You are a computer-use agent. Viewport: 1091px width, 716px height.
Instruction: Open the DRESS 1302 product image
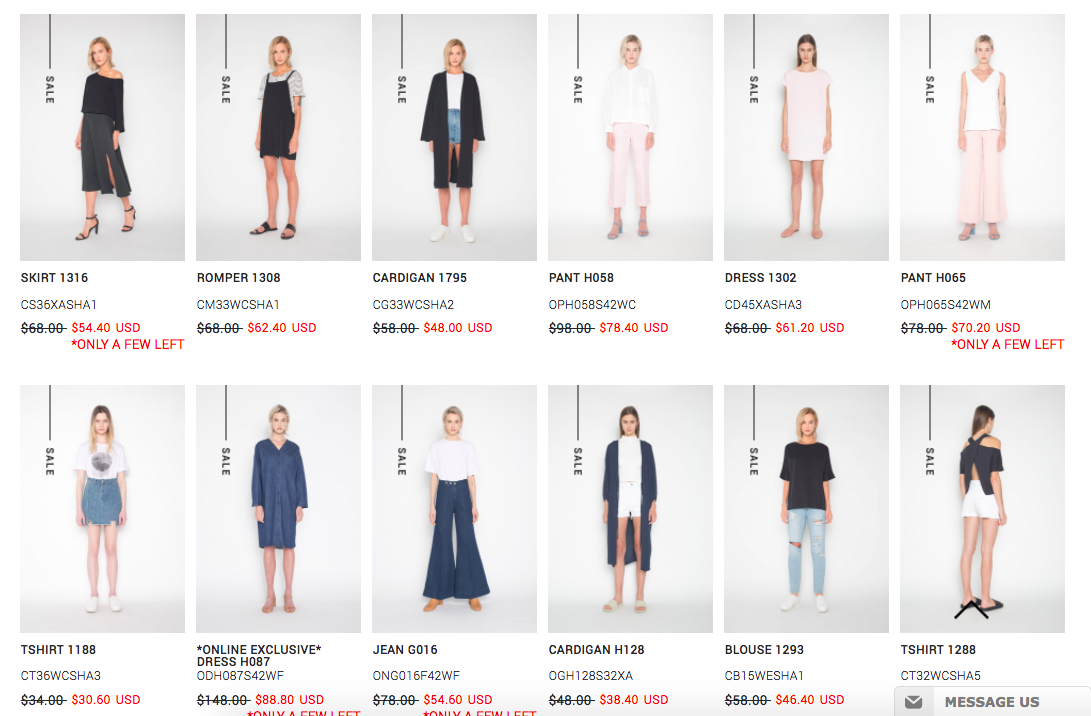(806, 138)
